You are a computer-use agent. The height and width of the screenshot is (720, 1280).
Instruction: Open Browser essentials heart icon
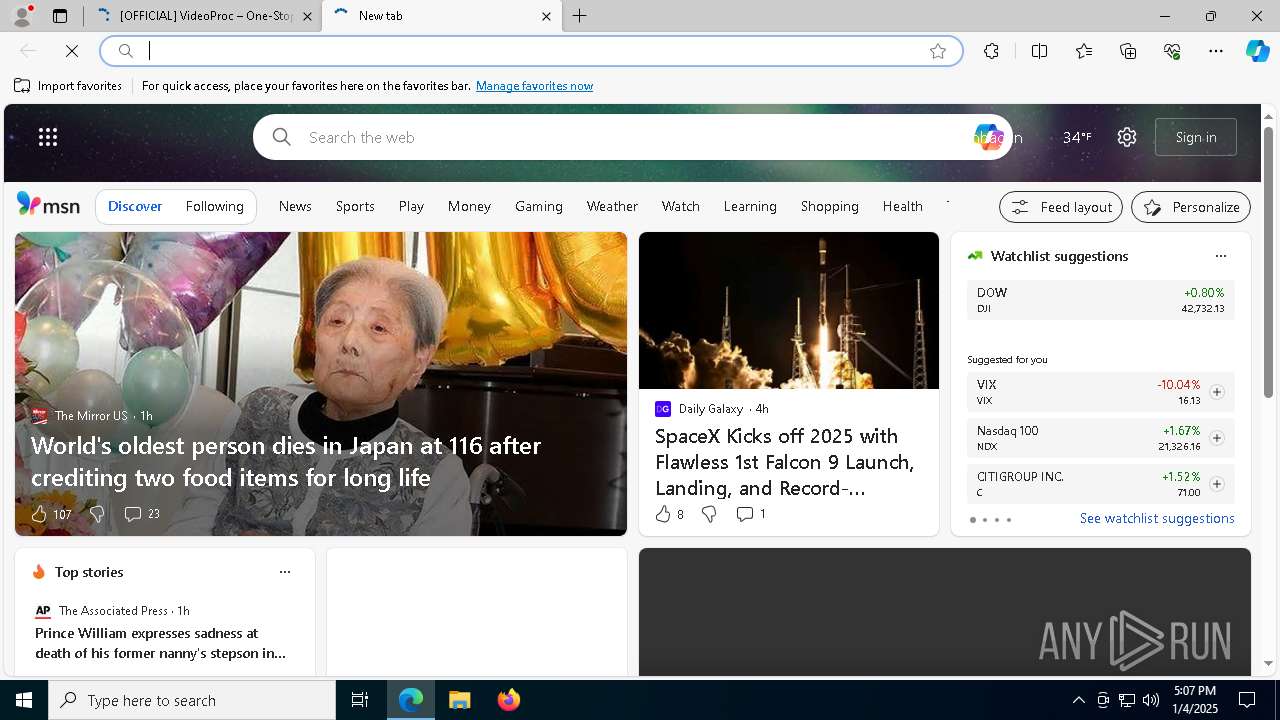(1172, 51)
